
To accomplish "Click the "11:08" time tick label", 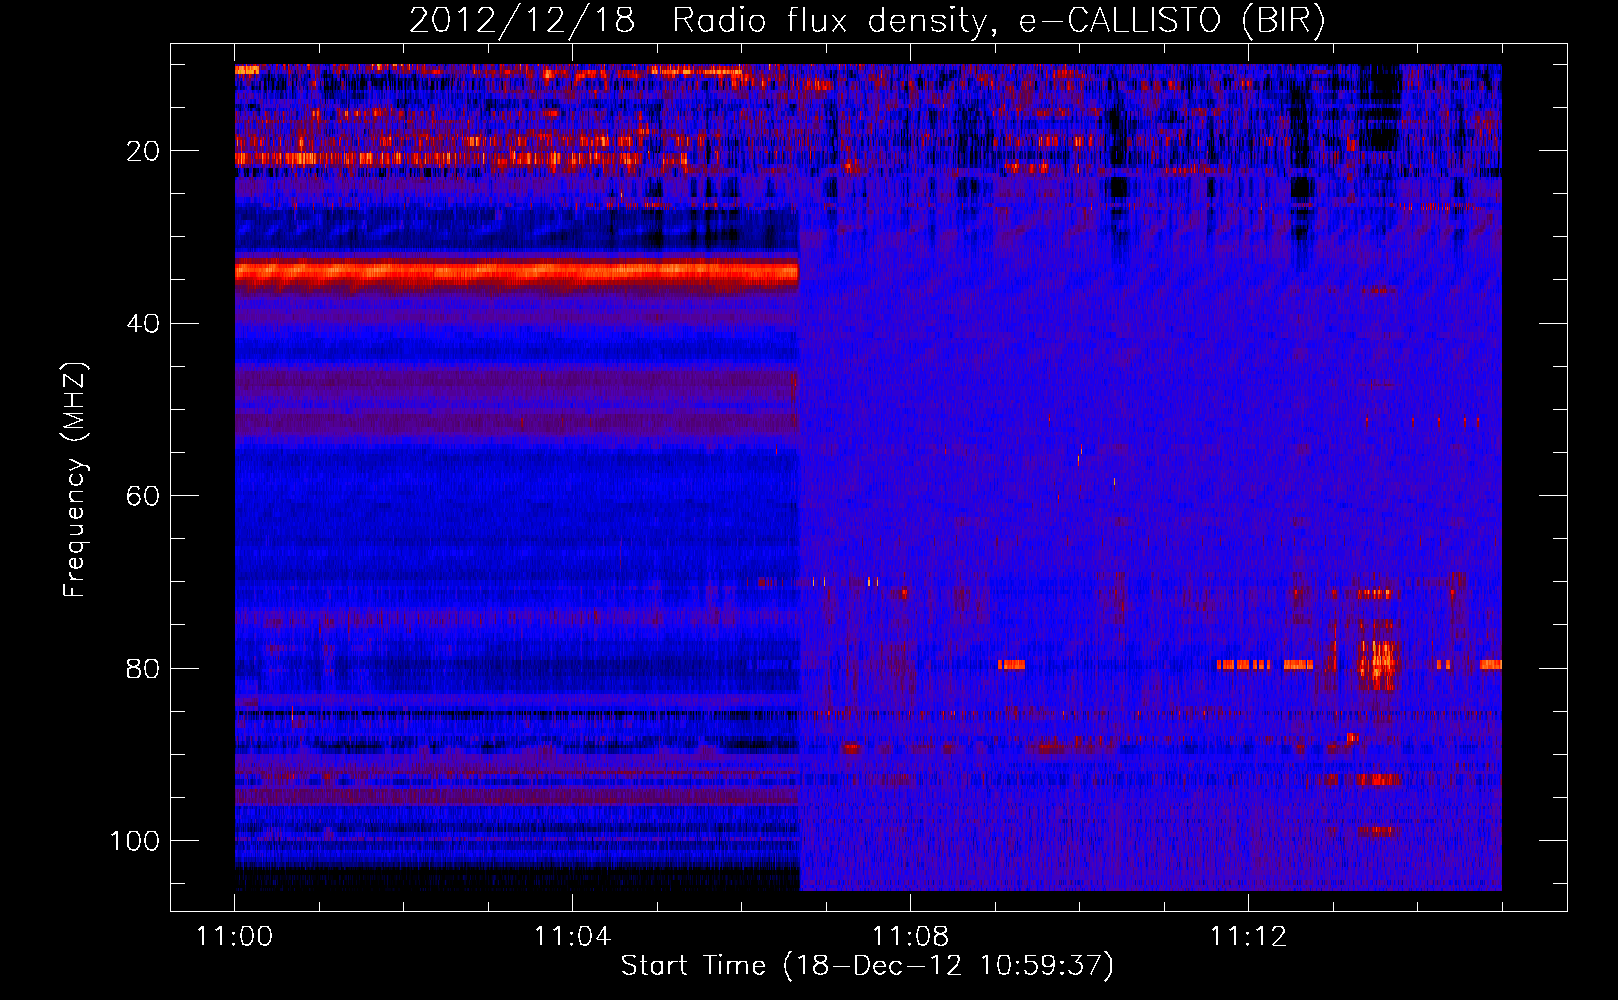I will pyautogui.click(x=910, y=937).
